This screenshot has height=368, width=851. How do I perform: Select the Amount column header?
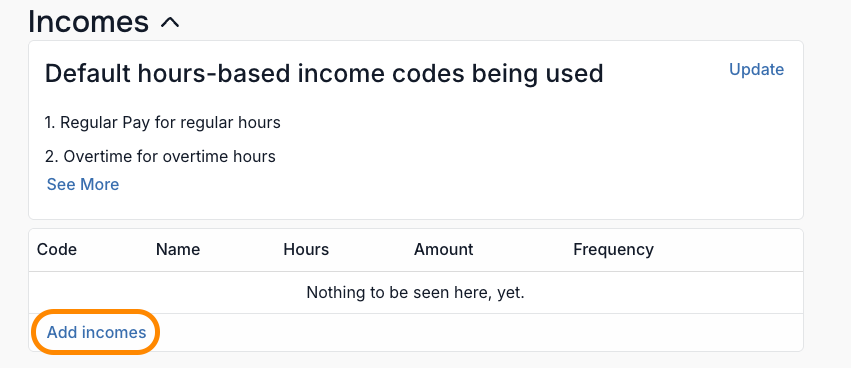tap(443, 250)
